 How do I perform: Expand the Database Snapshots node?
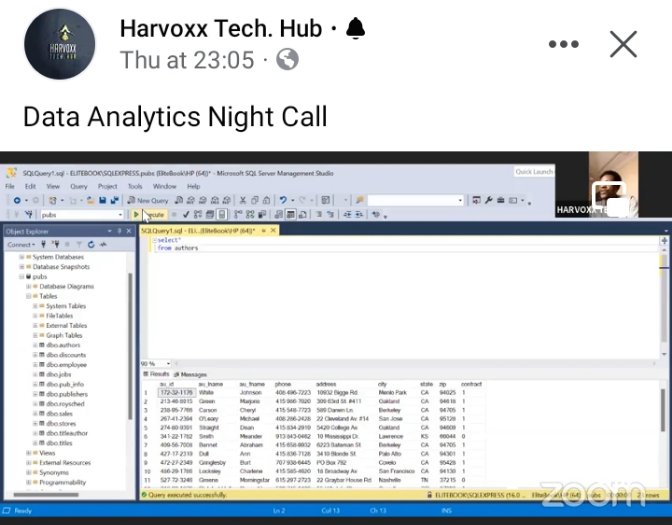point(21,267)
